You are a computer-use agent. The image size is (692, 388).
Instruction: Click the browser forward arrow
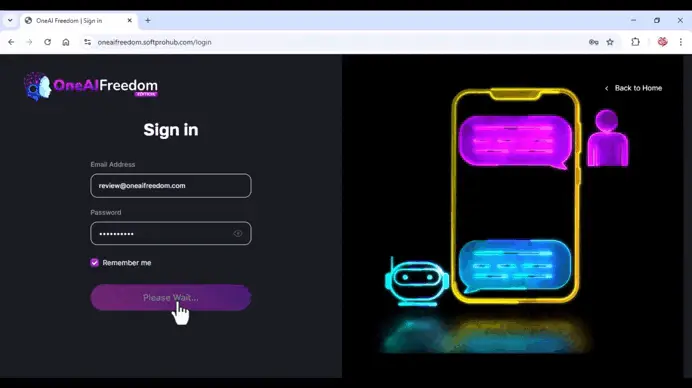29,42
